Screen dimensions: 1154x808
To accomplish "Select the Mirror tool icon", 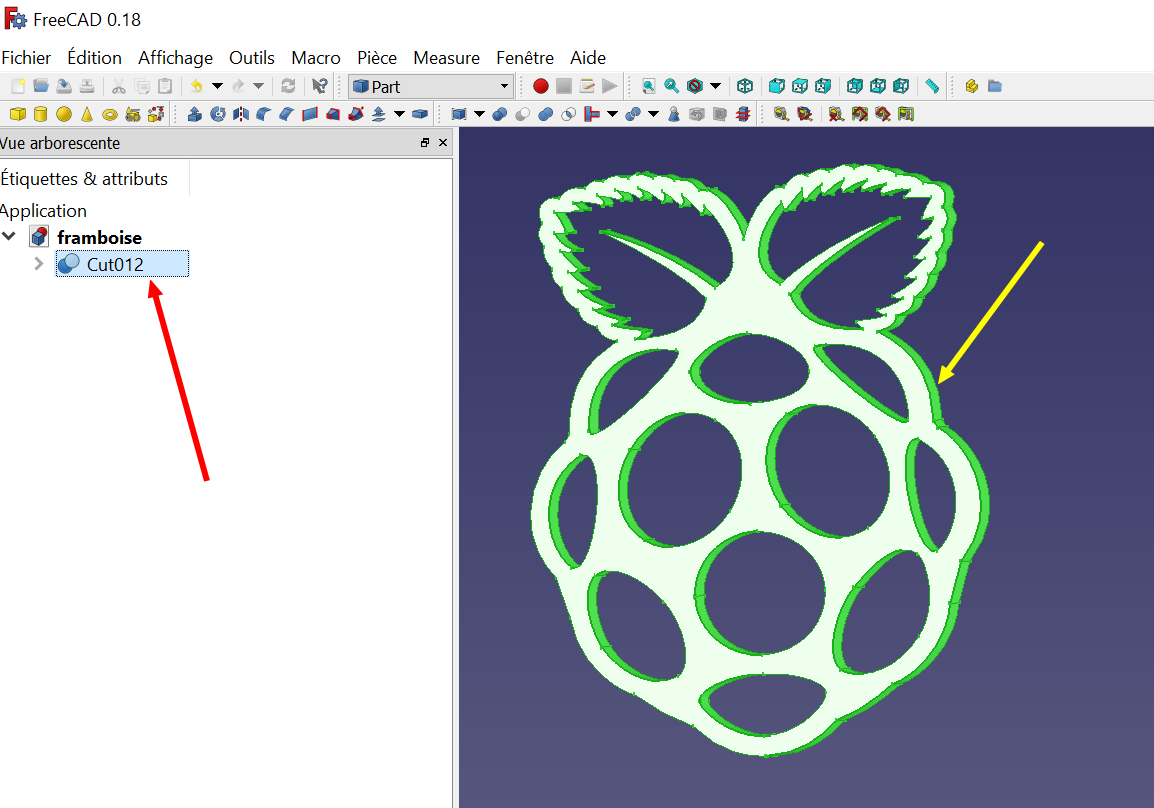I will [241, 114].
